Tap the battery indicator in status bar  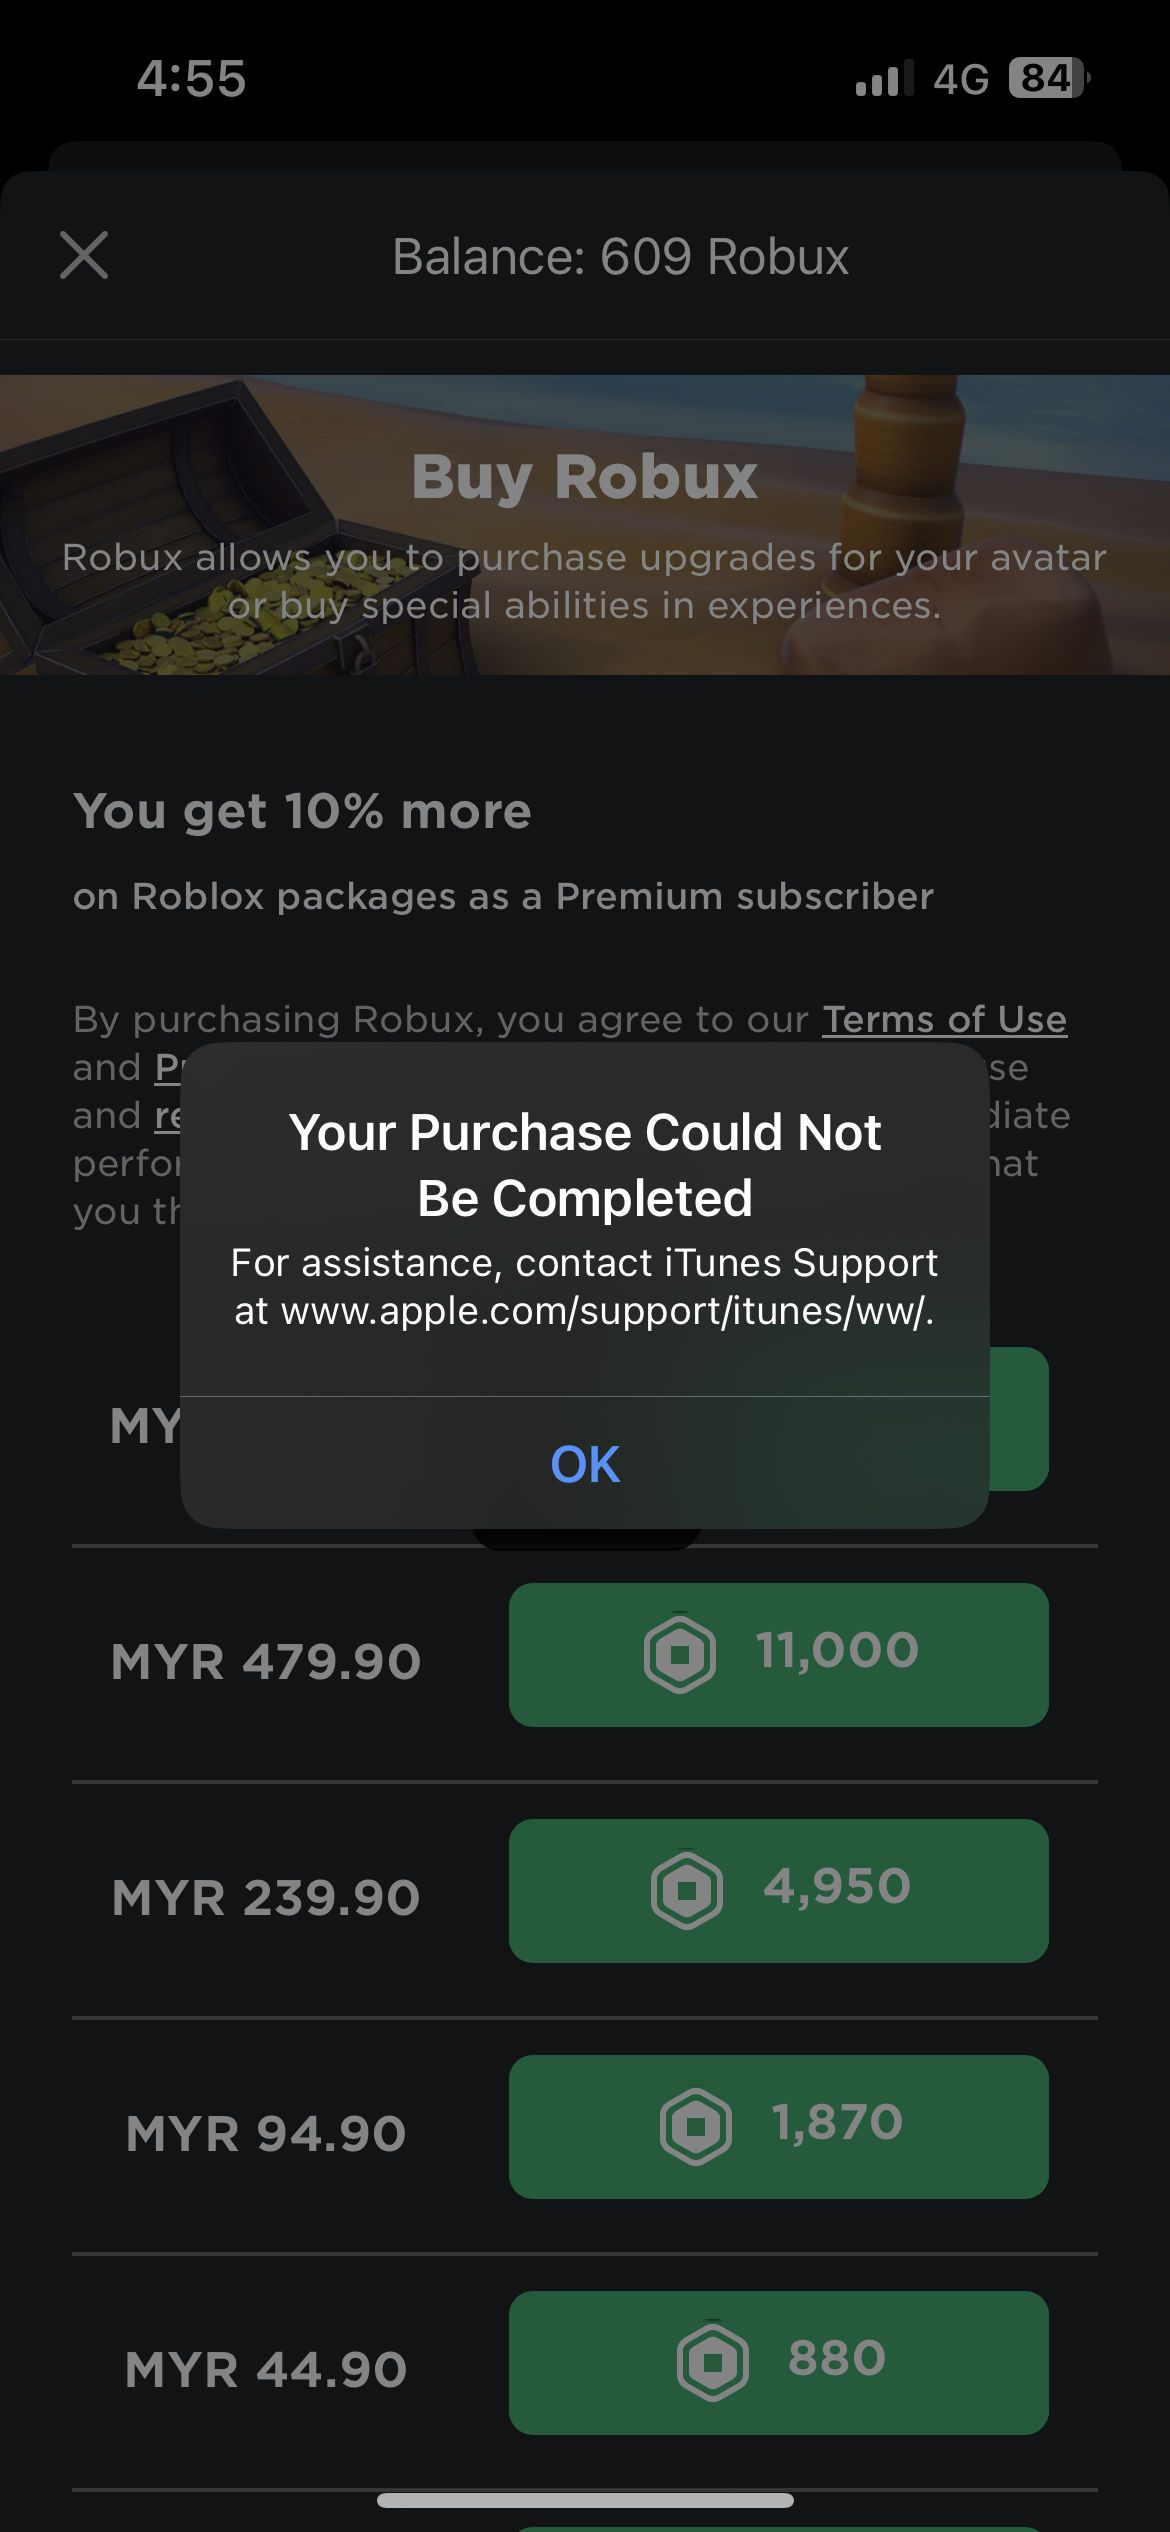click(x=1049, y=78)
